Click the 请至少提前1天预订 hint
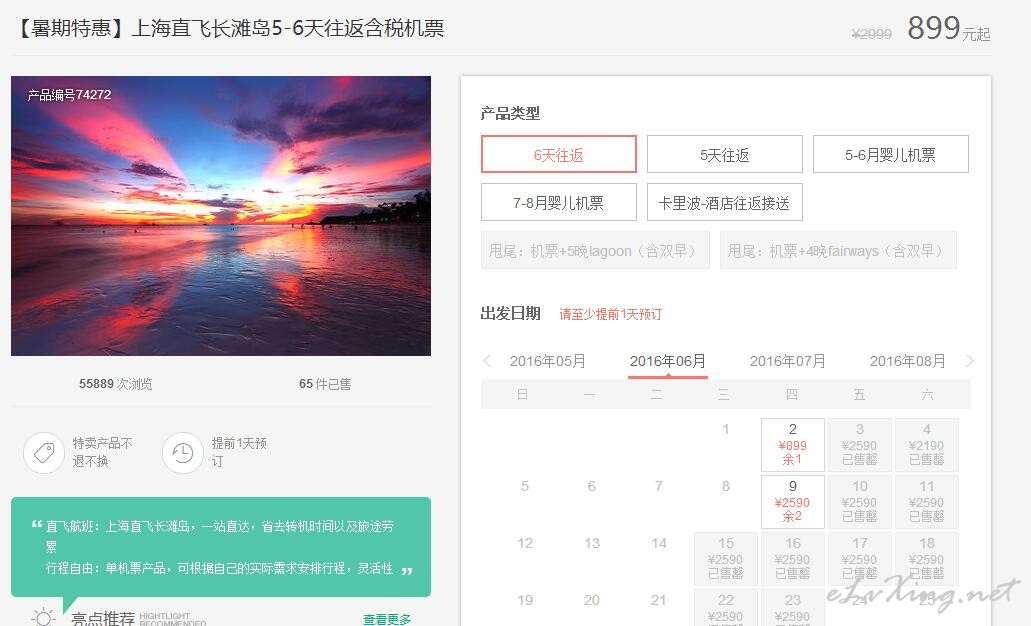The image size is (1031, 626). coord(610,314)
